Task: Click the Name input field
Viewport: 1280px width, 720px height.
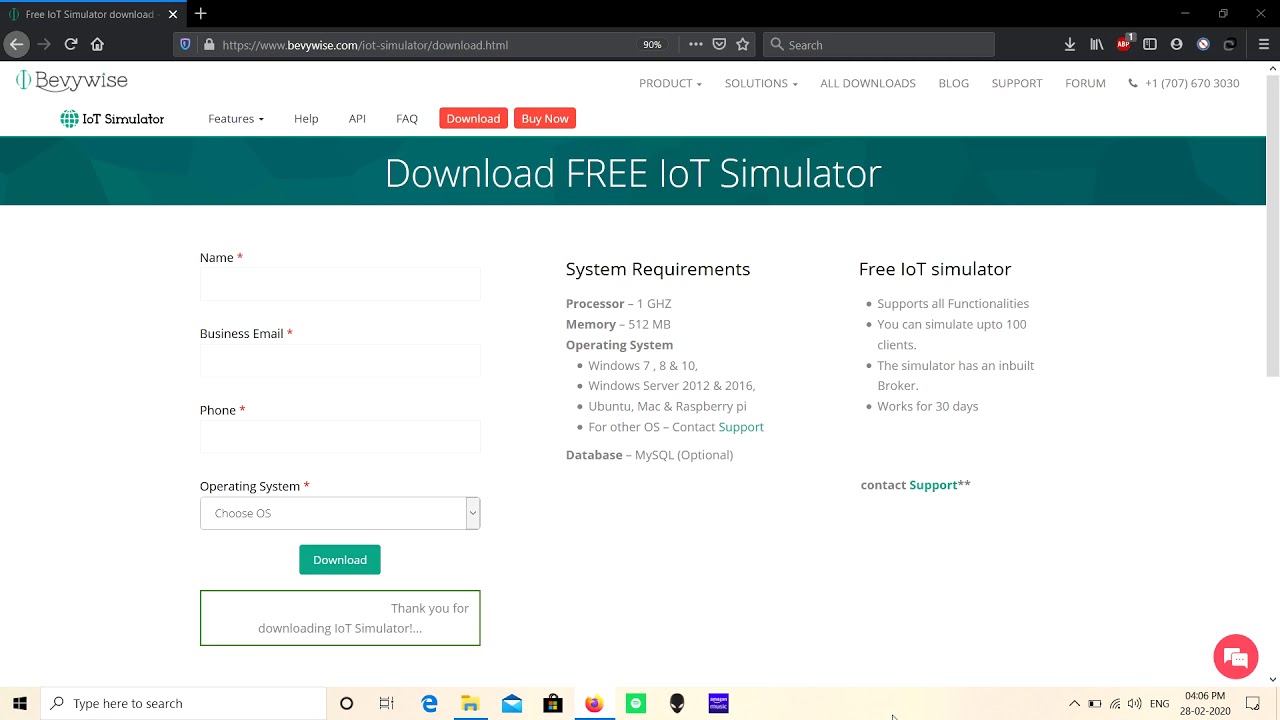Action: pyautogui.click(x=340, y=284)
